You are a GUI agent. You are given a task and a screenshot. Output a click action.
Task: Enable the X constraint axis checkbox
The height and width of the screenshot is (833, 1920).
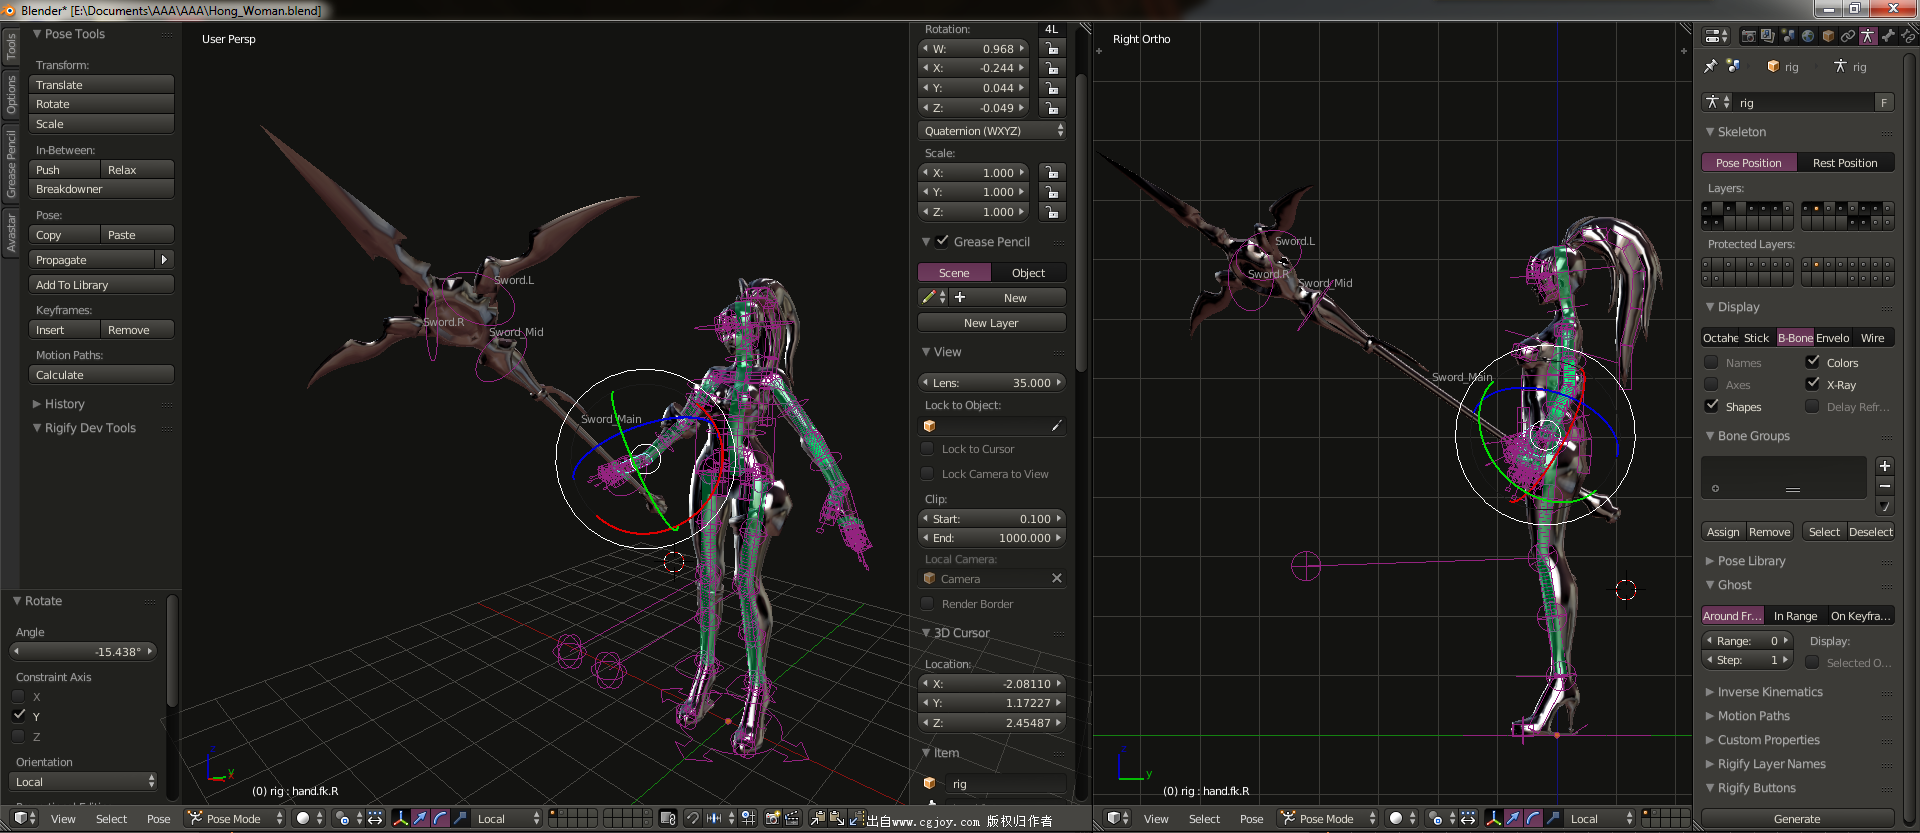point(19,696)
